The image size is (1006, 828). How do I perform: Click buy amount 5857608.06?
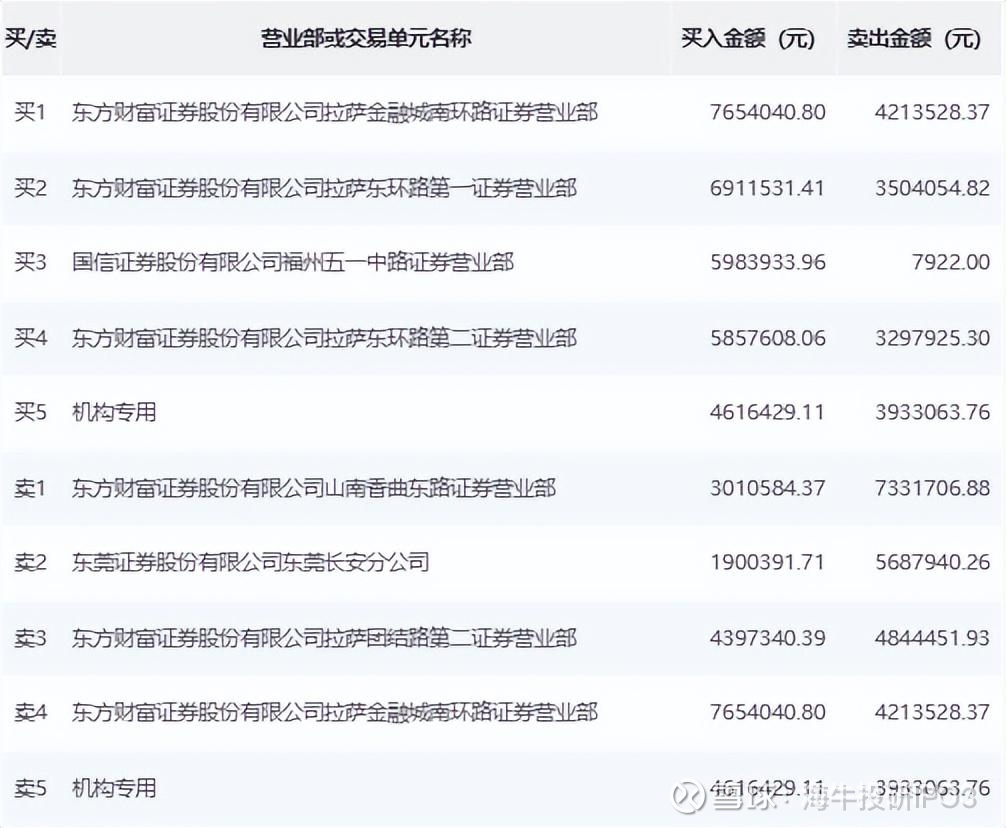[767, 337]
